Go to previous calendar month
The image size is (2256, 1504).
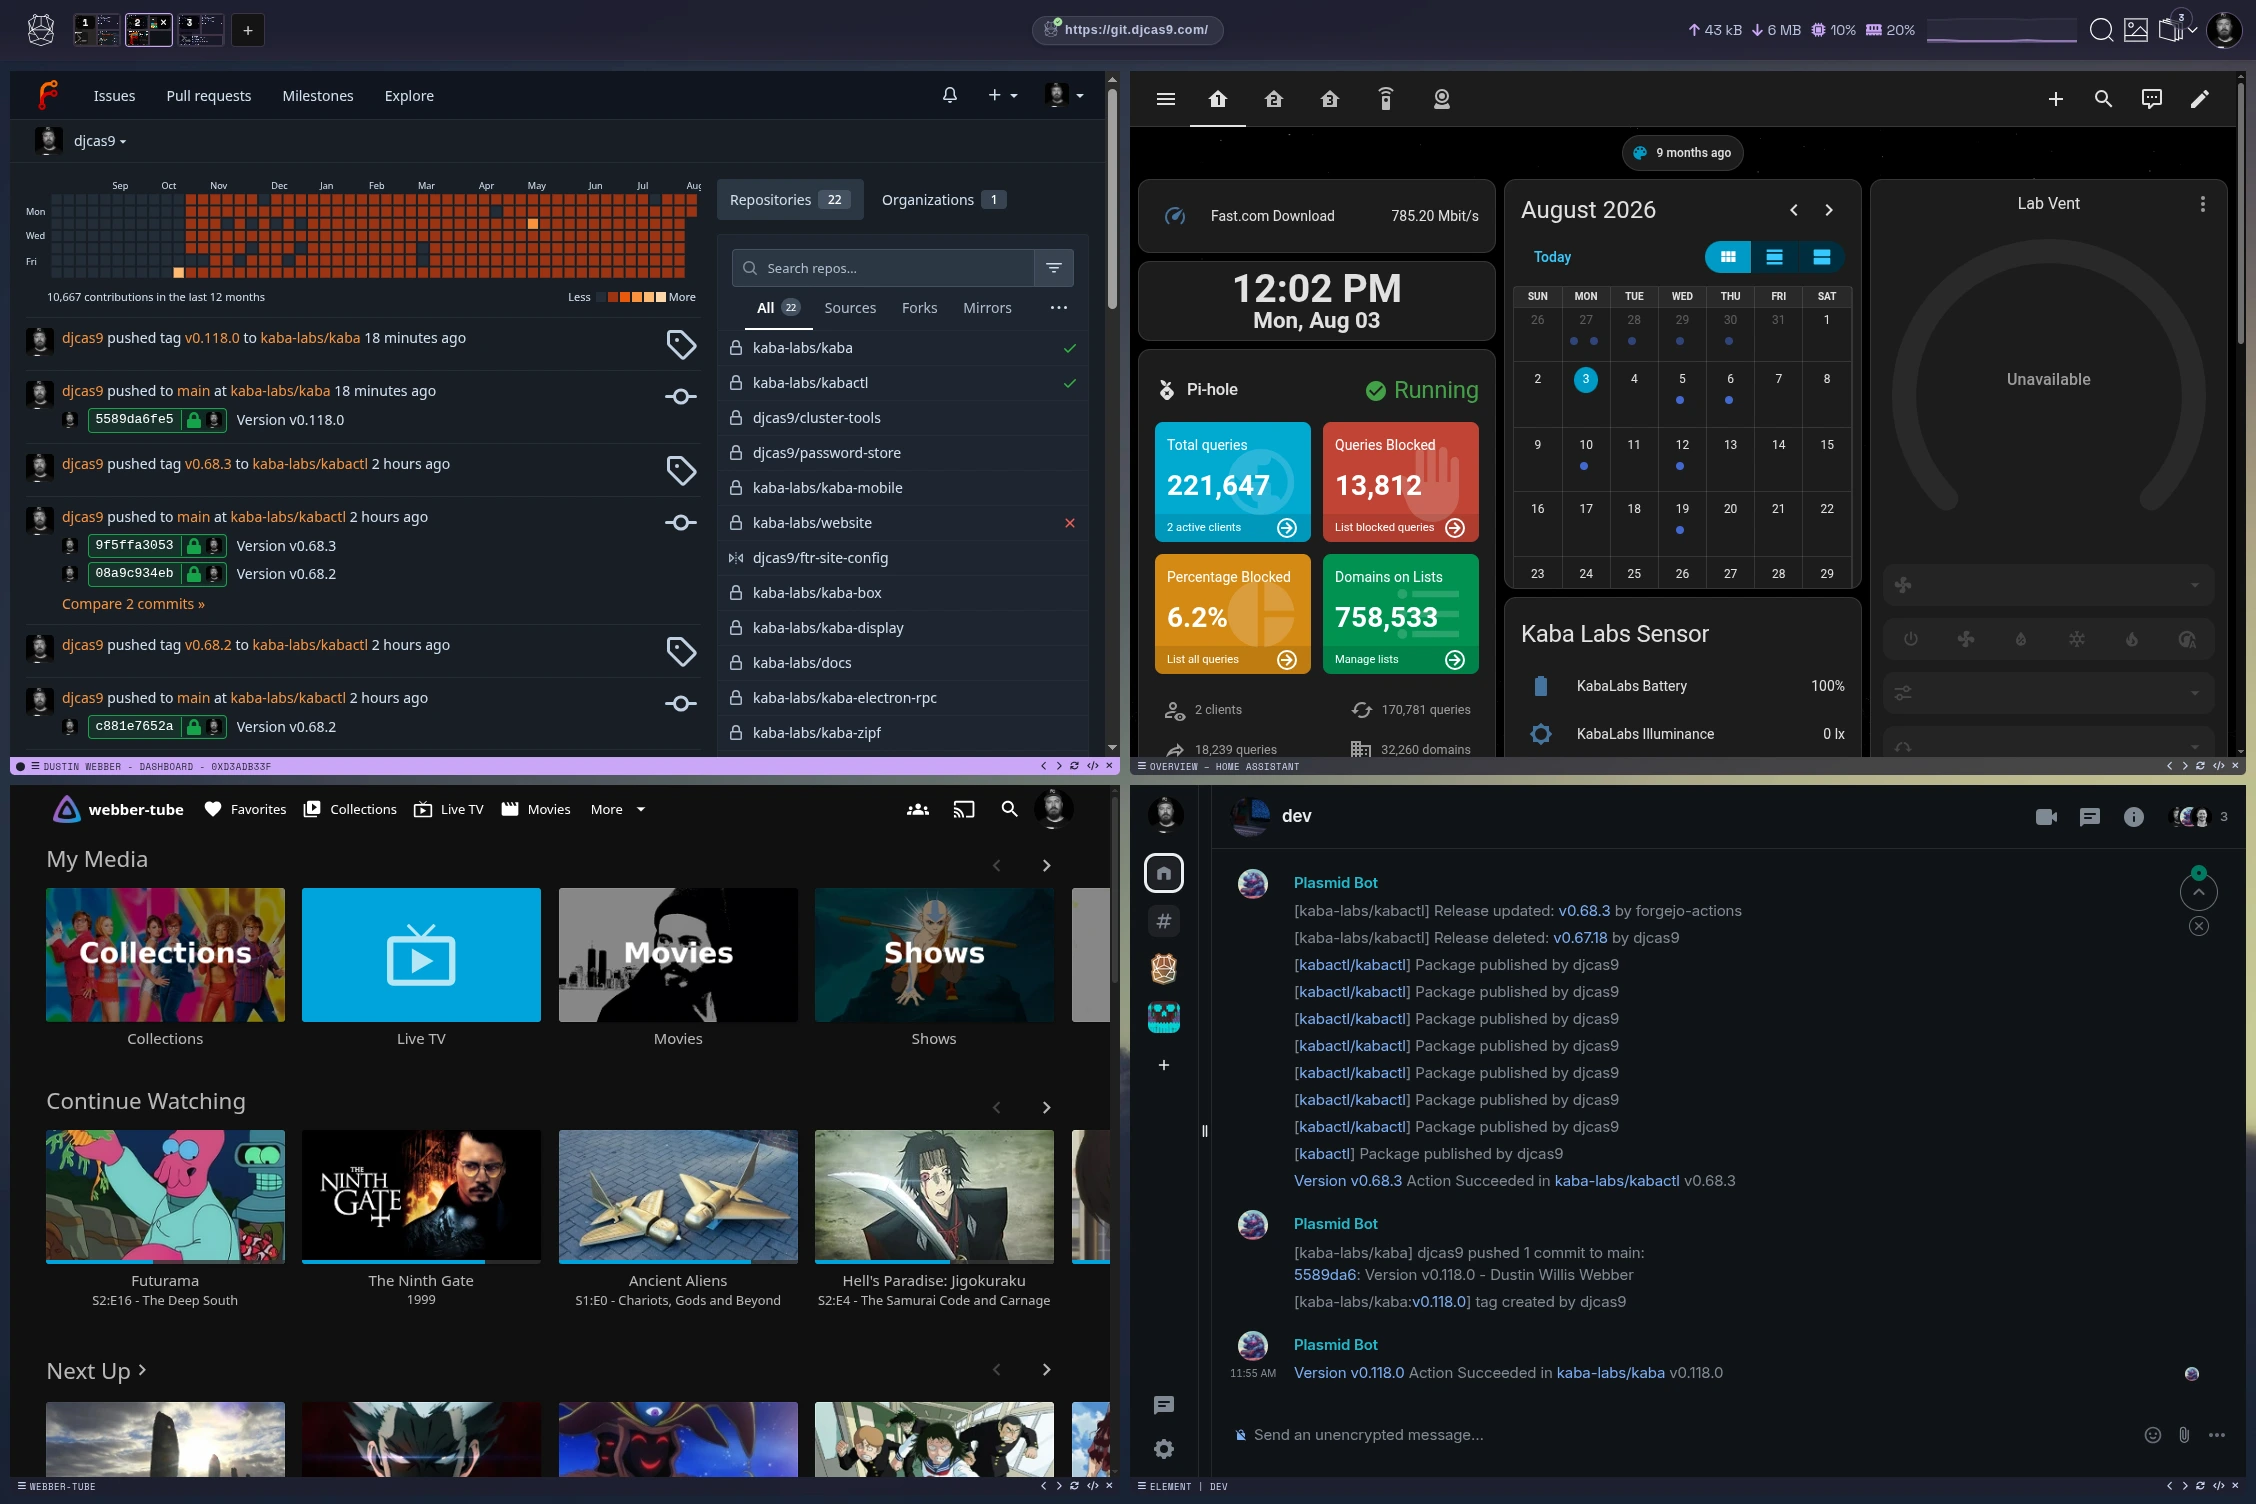[x=1793, y=210]
